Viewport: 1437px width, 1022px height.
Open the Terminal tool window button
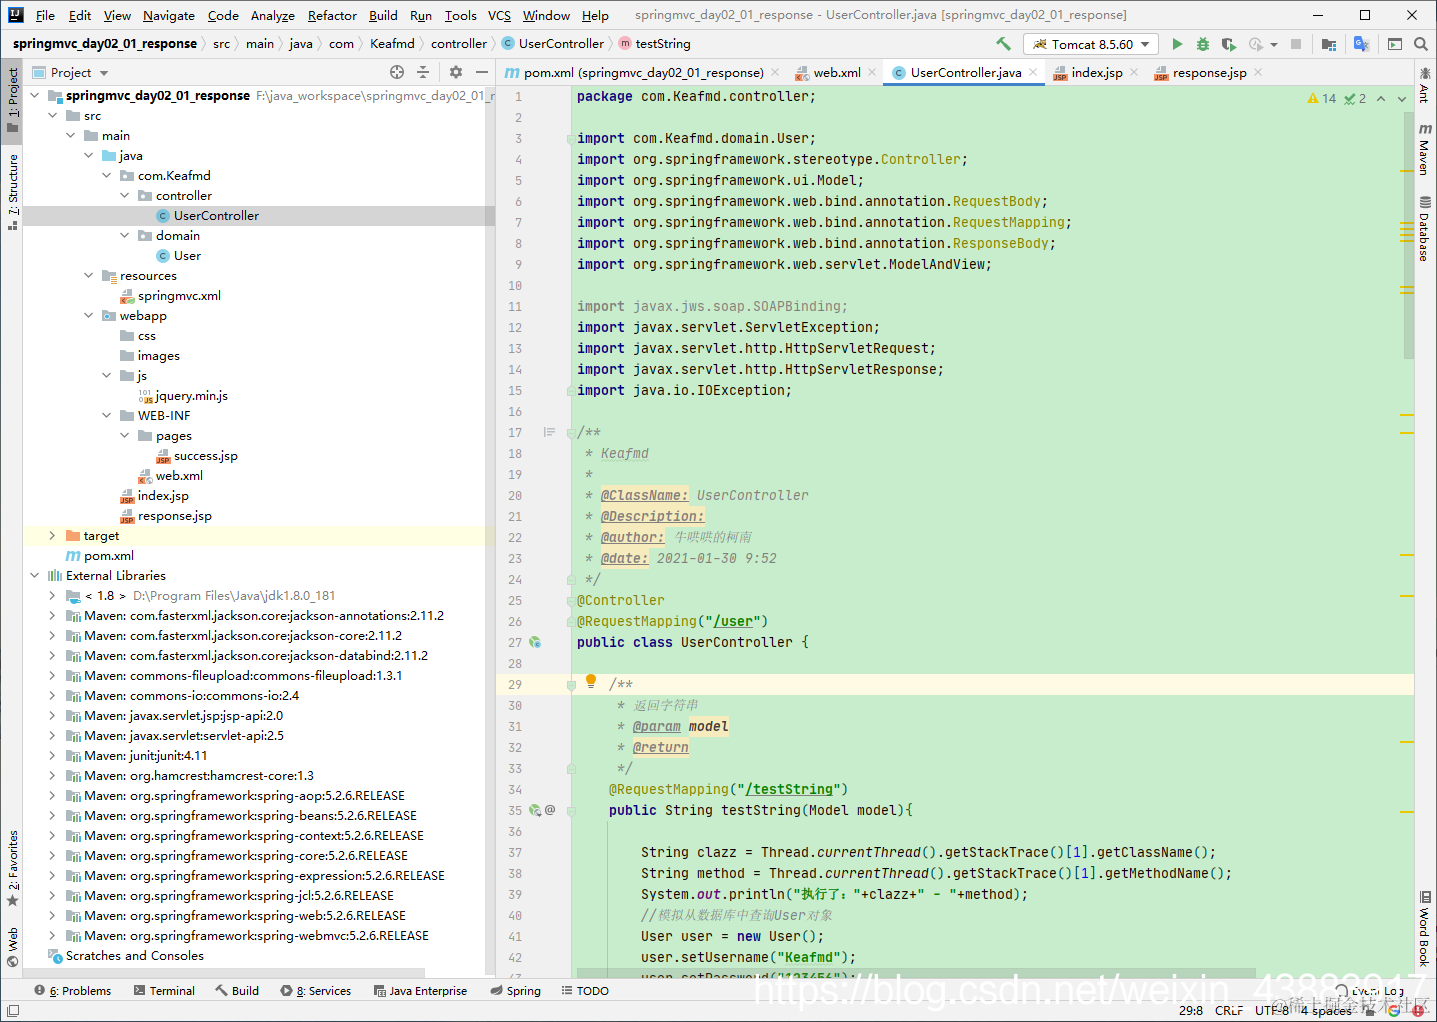pos(164,991)
